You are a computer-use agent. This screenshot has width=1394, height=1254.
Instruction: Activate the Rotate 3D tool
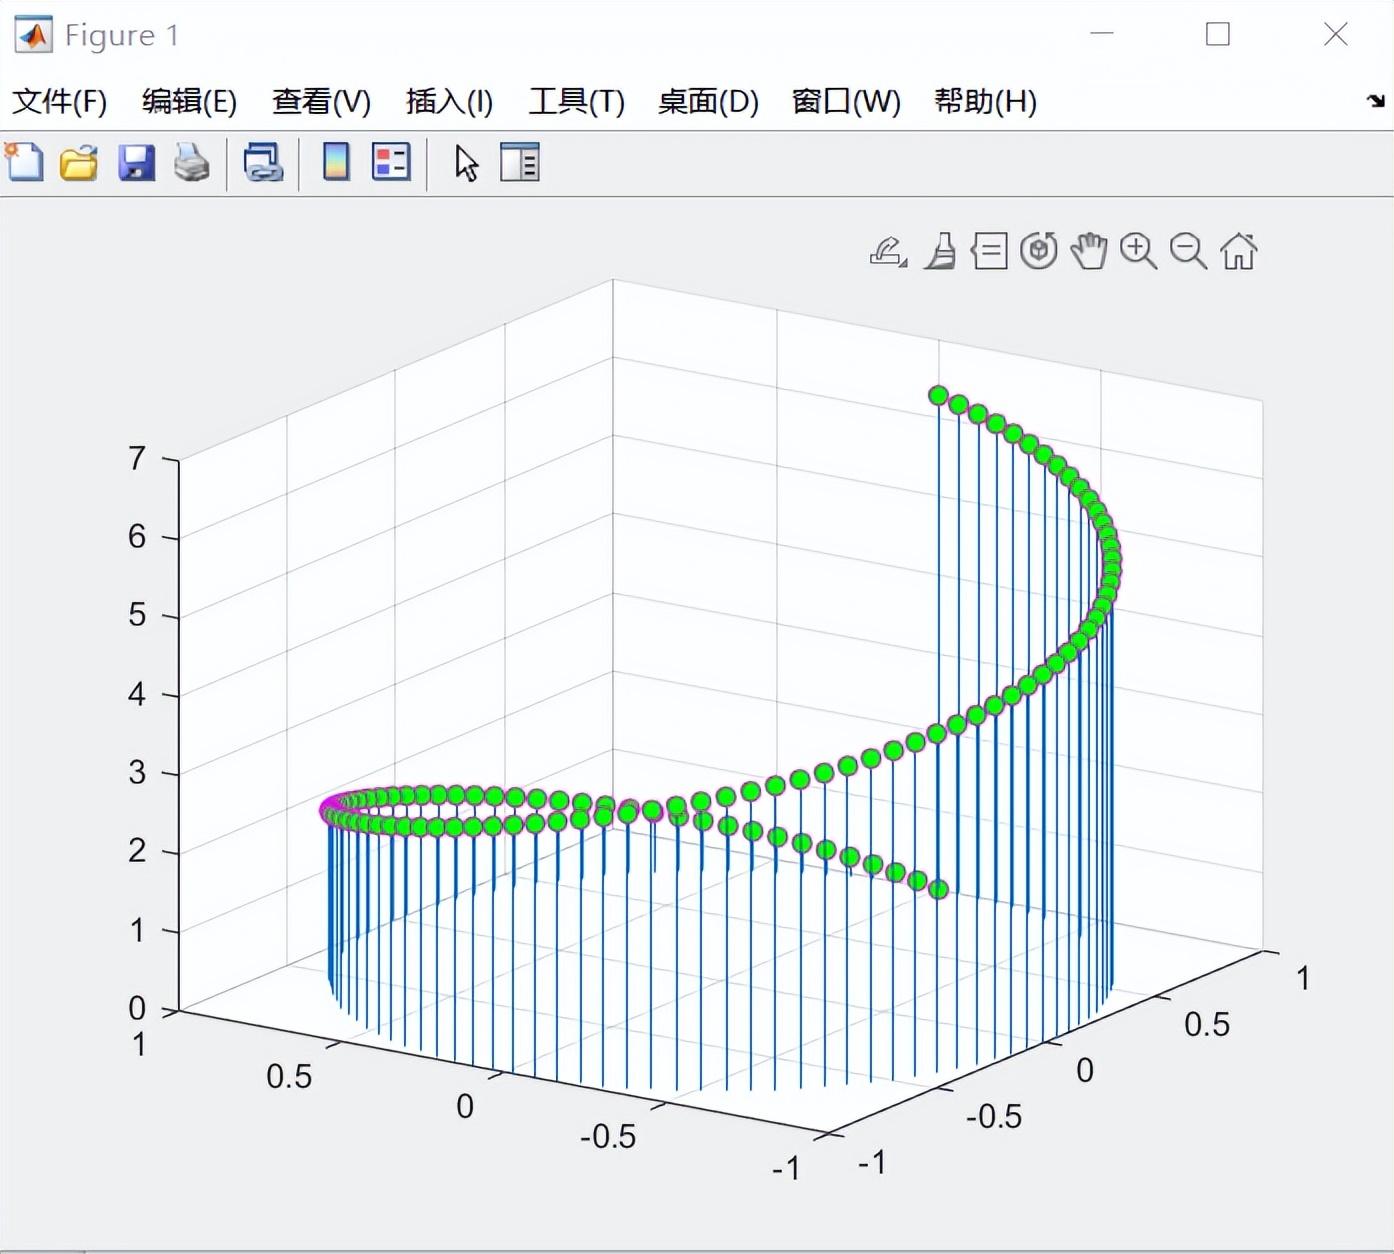click(1039, 251)
